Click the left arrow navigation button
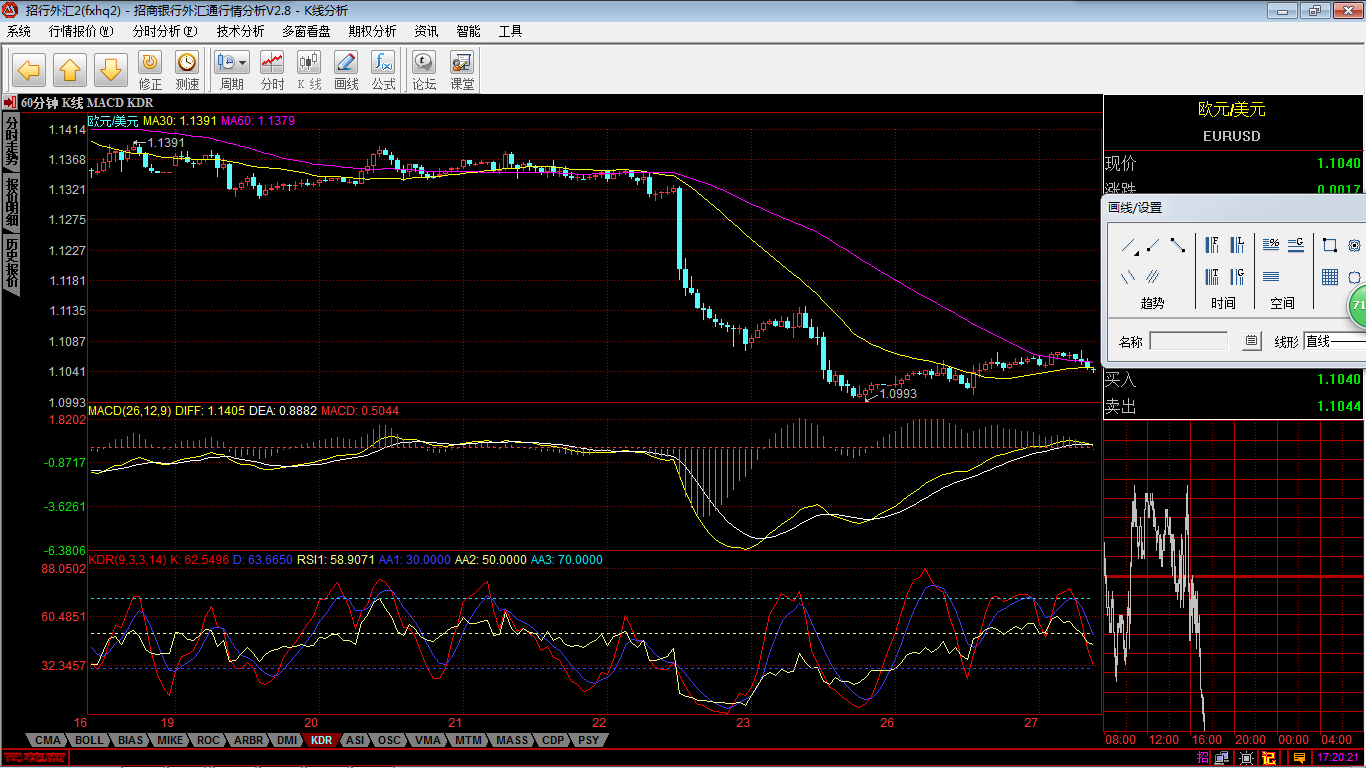Viewport: 1366px width, 768px height. (29, 70)
